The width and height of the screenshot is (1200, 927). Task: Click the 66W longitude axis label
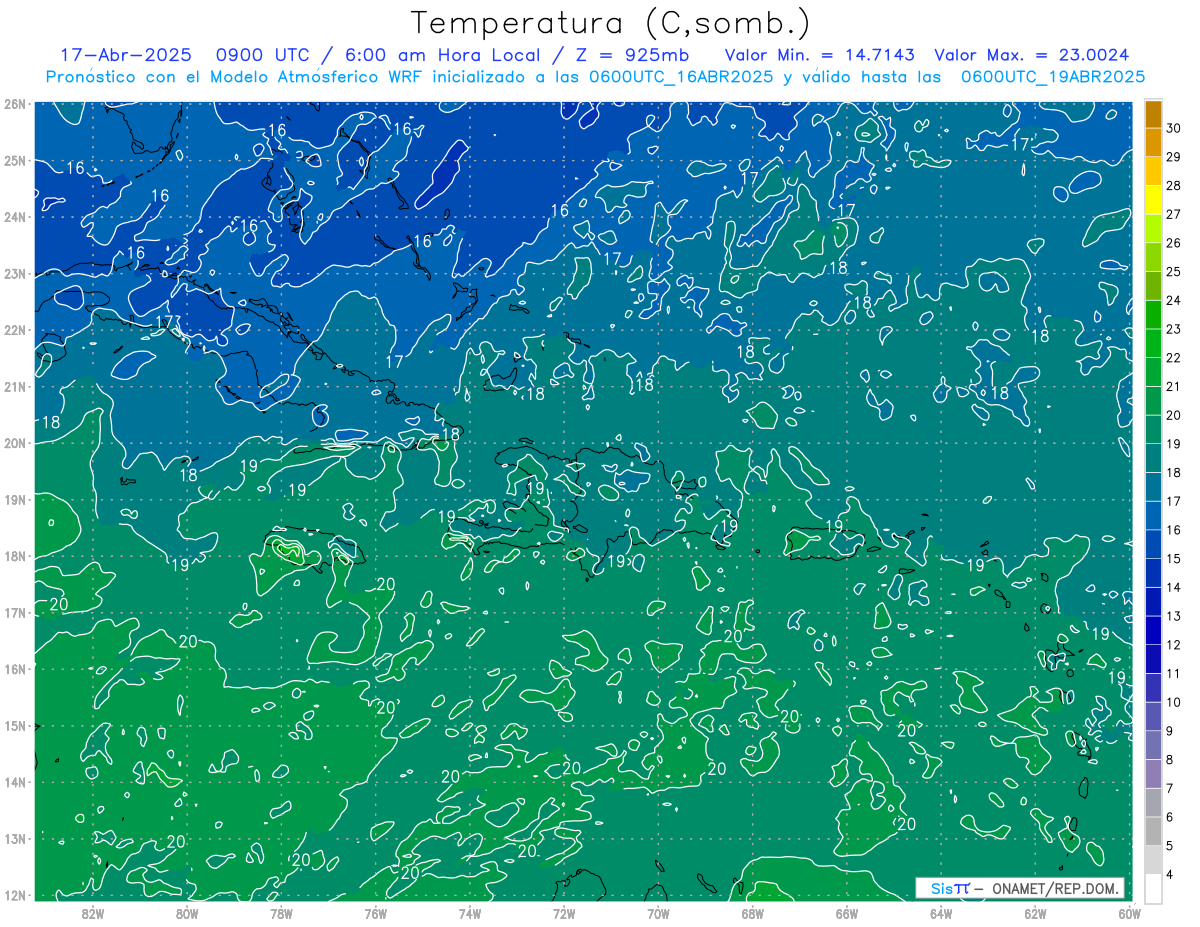point(847,913)
